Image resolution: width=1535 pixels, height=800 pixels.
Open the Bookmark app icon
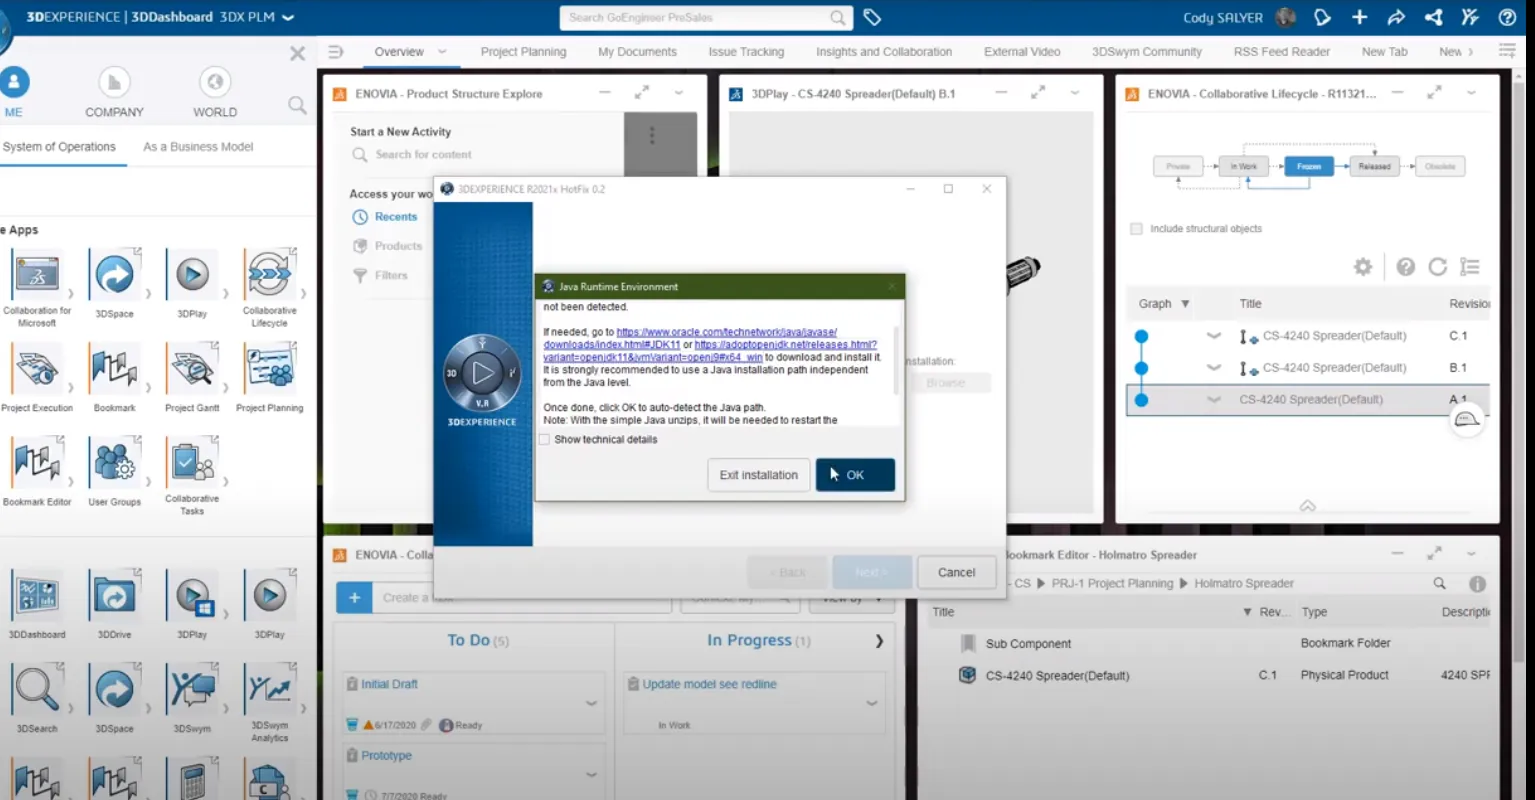(114, 369)
